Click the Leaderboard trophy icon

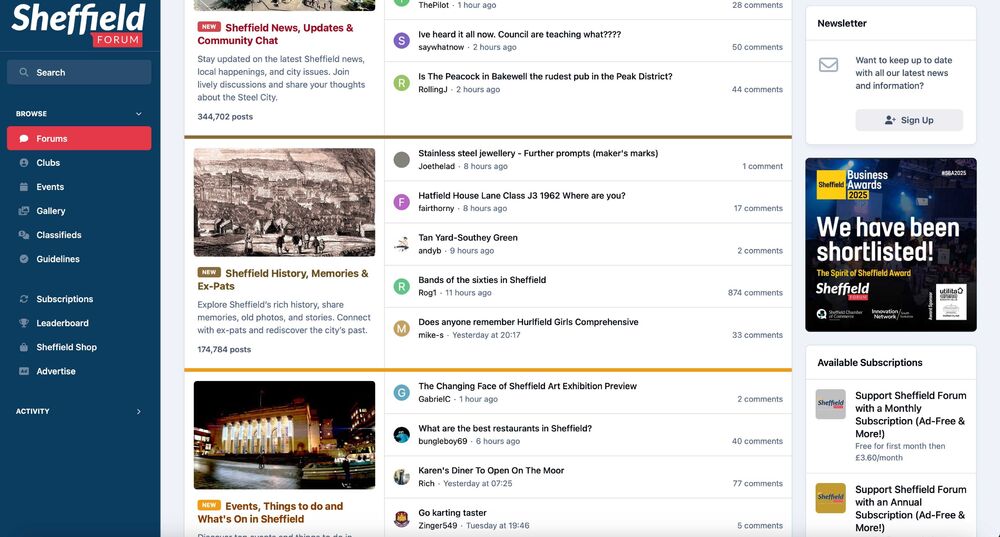[24, 323]
